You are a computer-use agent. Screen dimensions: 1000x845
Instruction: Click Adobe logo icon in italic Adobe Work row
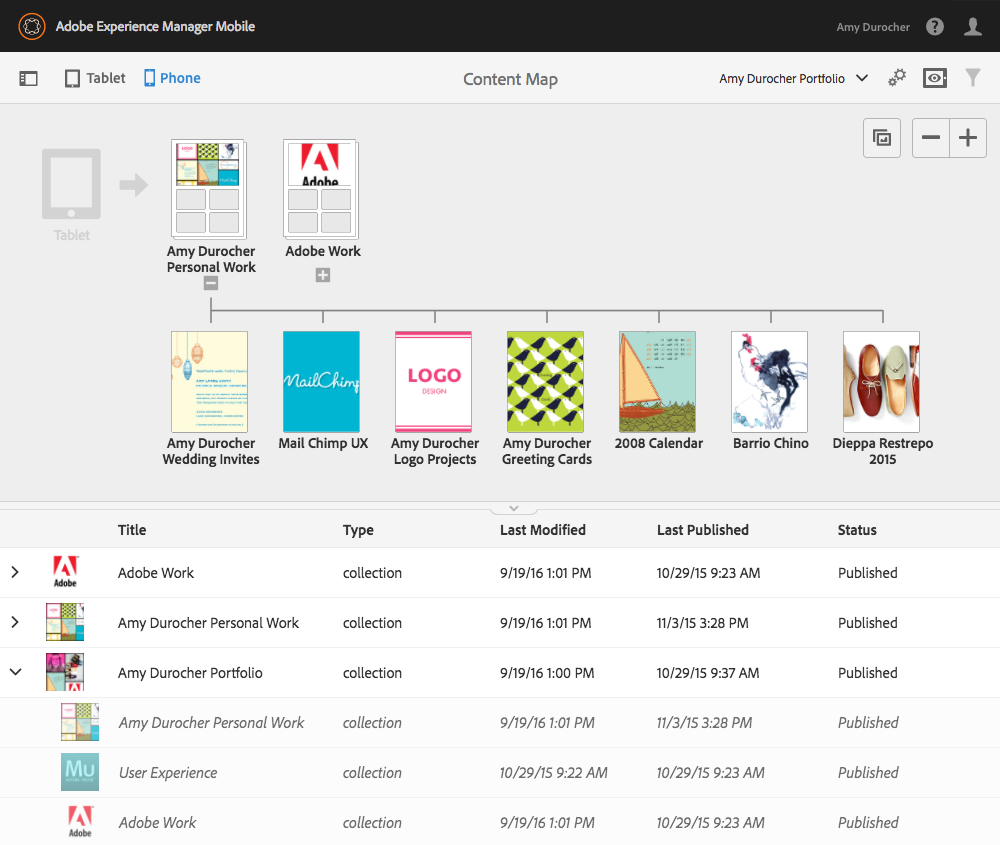pos(80,821)
